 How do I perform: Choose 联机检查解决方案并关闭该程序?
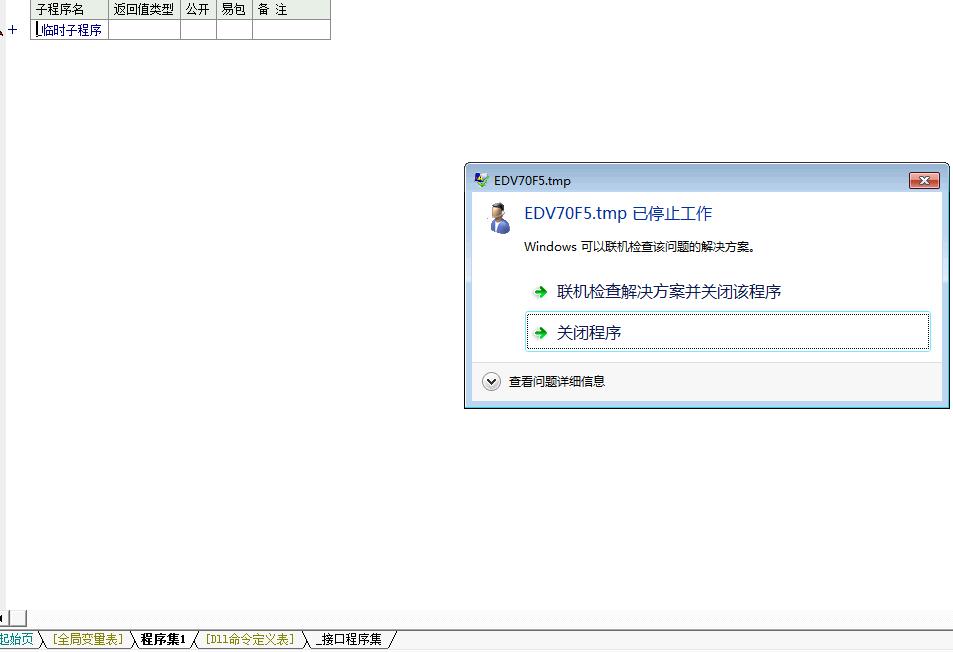click(669, 292)
